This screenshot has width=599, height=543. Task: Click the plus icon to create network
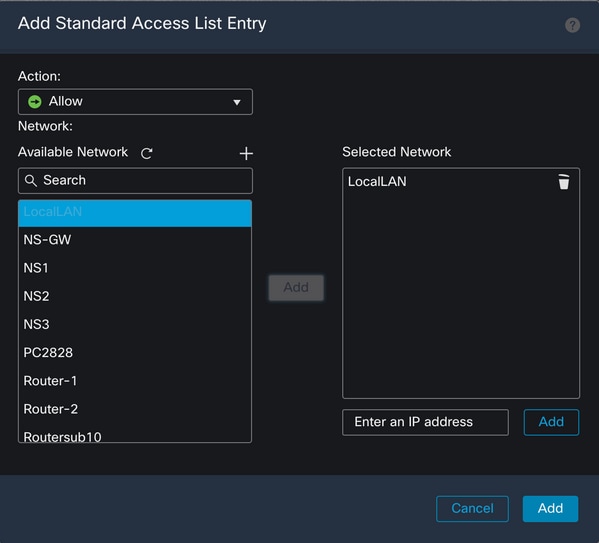pos(246,153)
